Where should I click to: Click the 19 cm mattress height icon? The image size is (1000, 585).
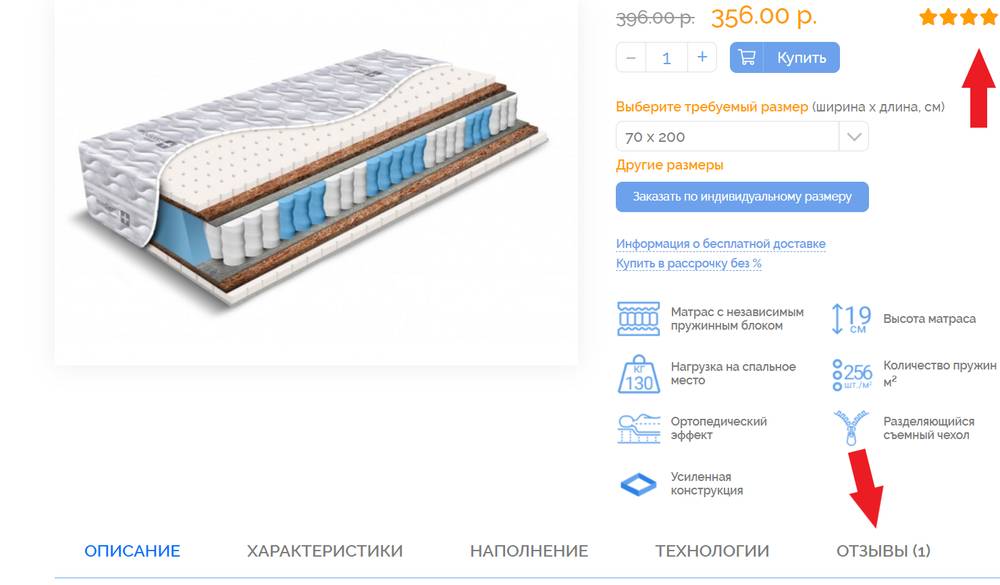851,318
